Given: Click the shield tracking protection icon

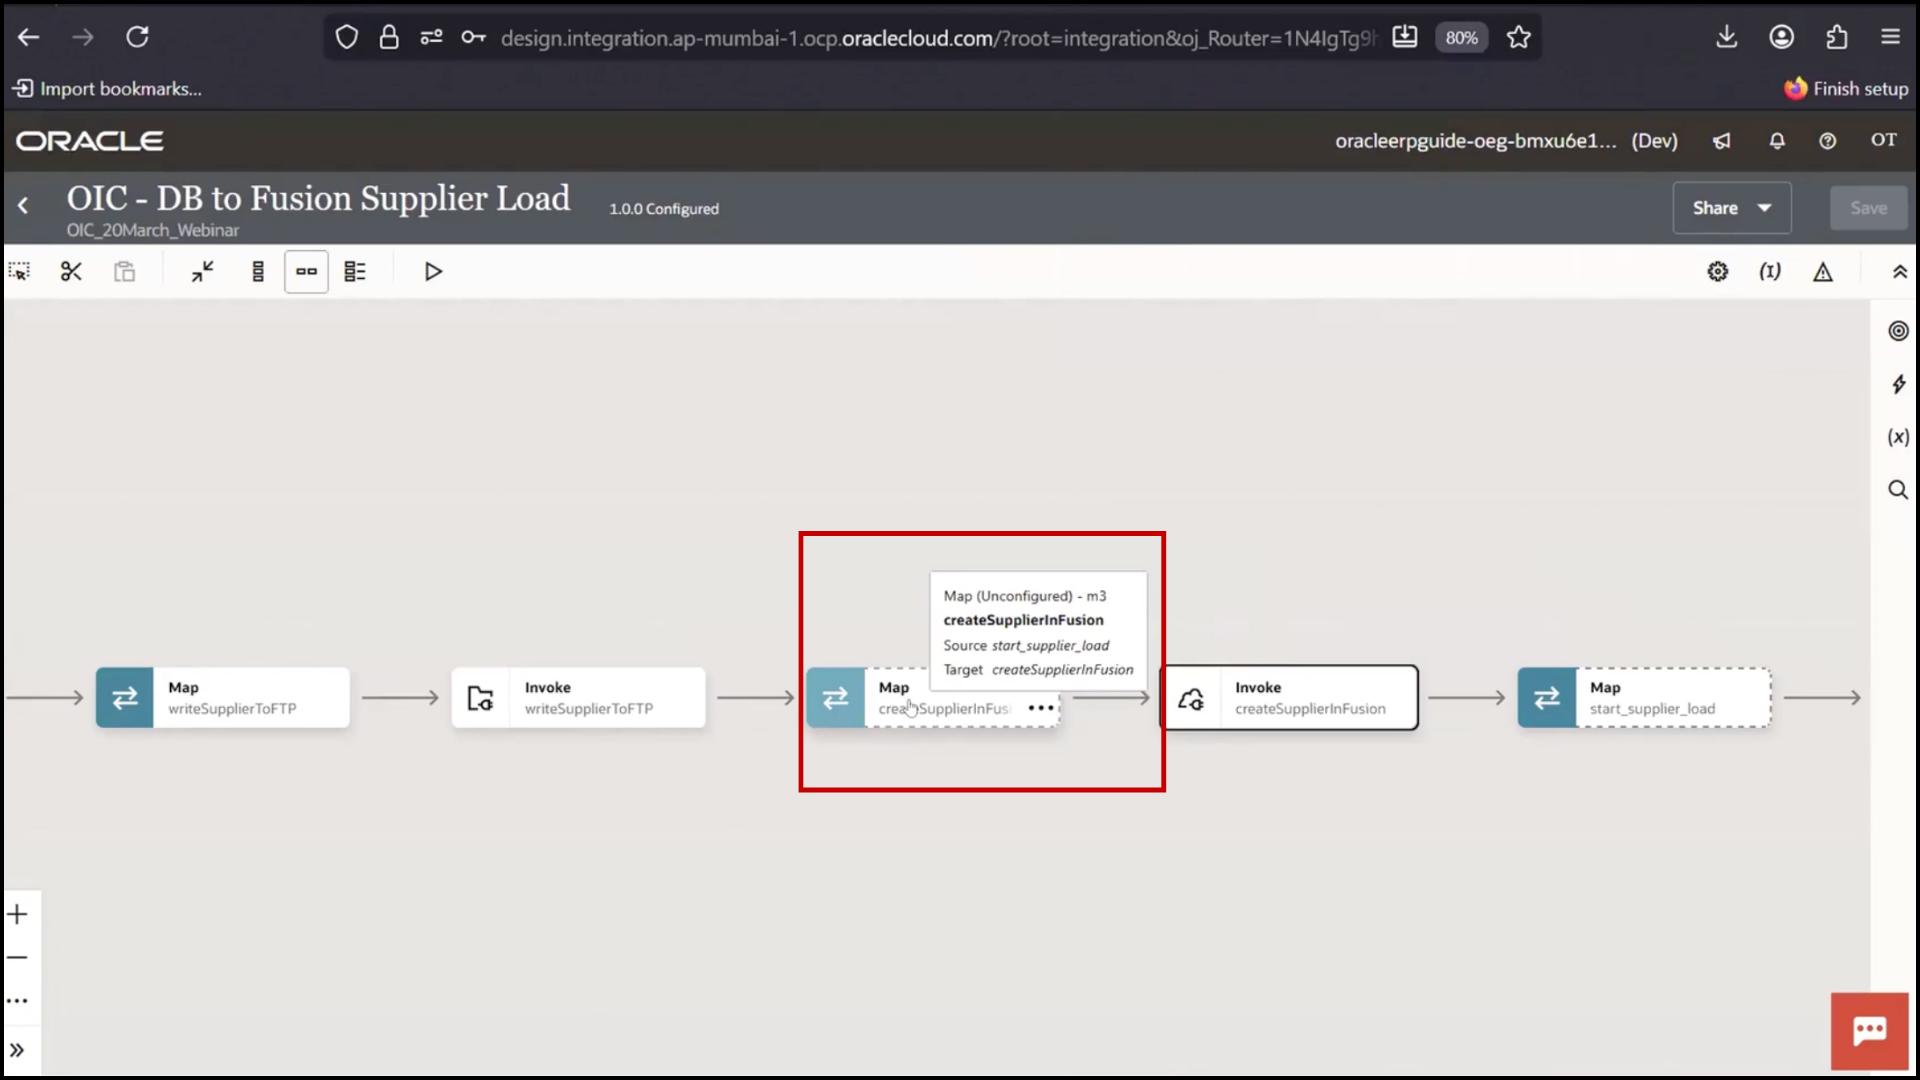Looking at the screenshot, I should pyautogui.click(x=346, y=38).
